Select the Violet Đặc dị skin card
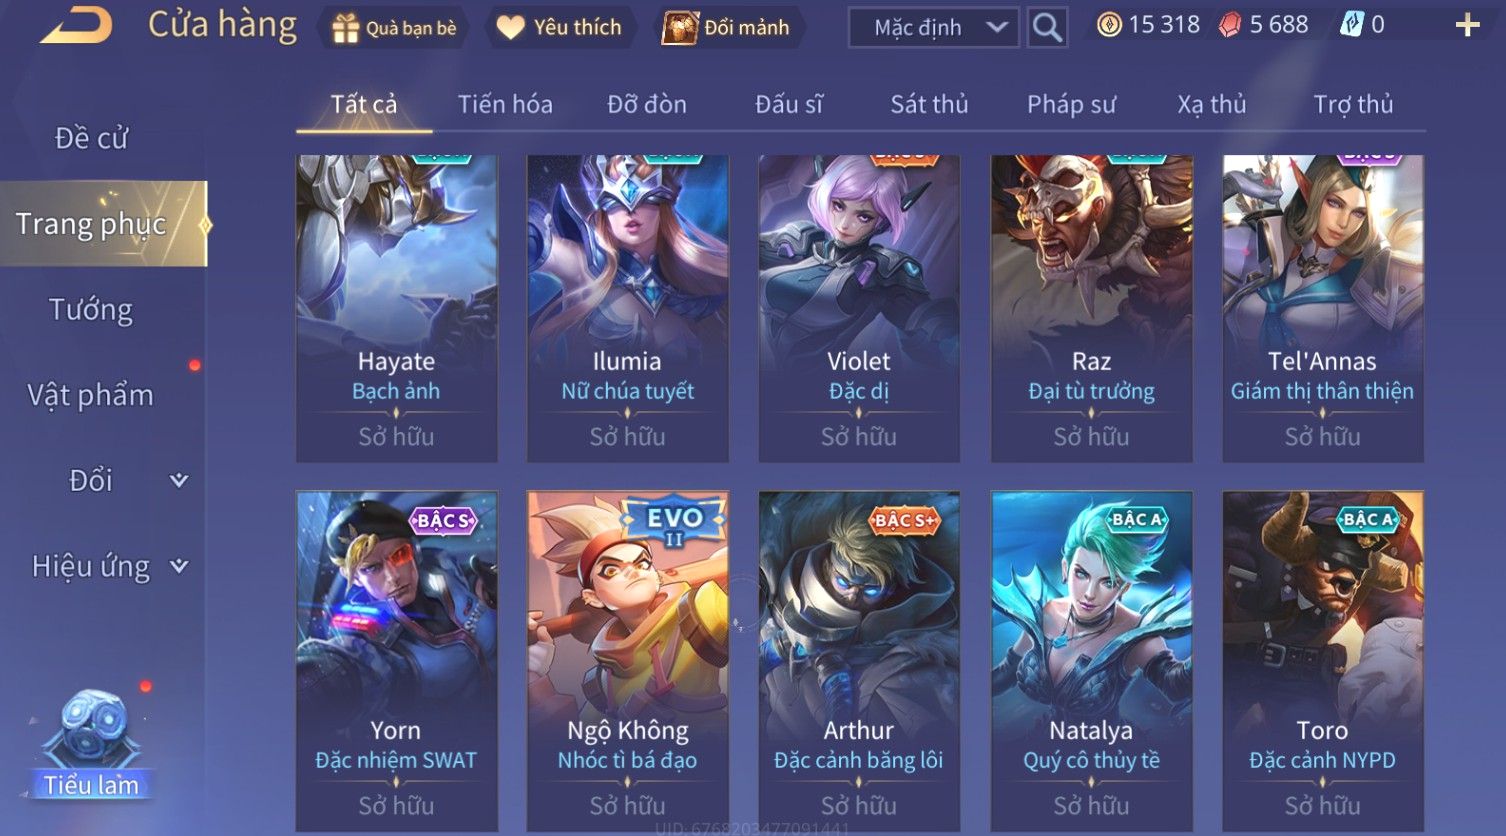1506x836 pixels. 859,308
